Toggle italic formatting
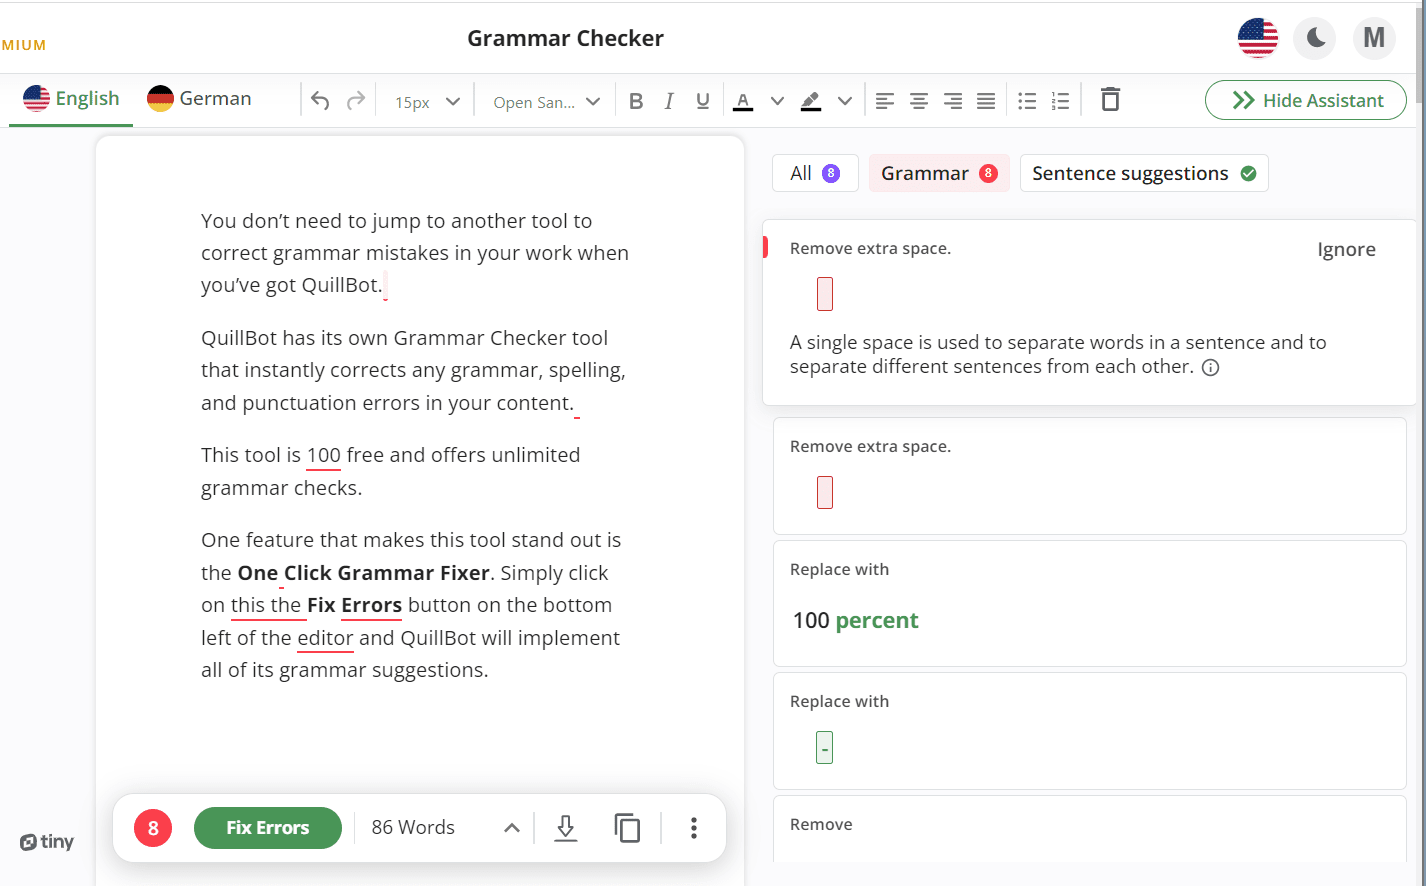 tap(669, 101)
